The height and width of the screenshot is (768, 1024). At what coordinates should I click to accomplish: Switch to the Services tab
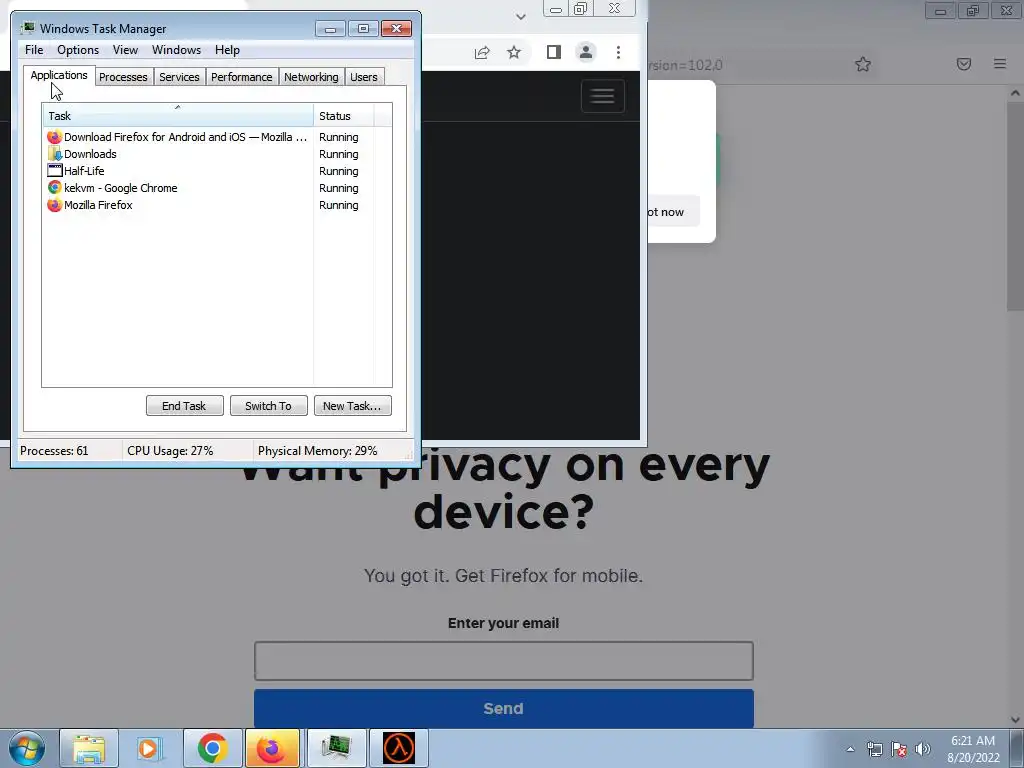coord(179,77)
